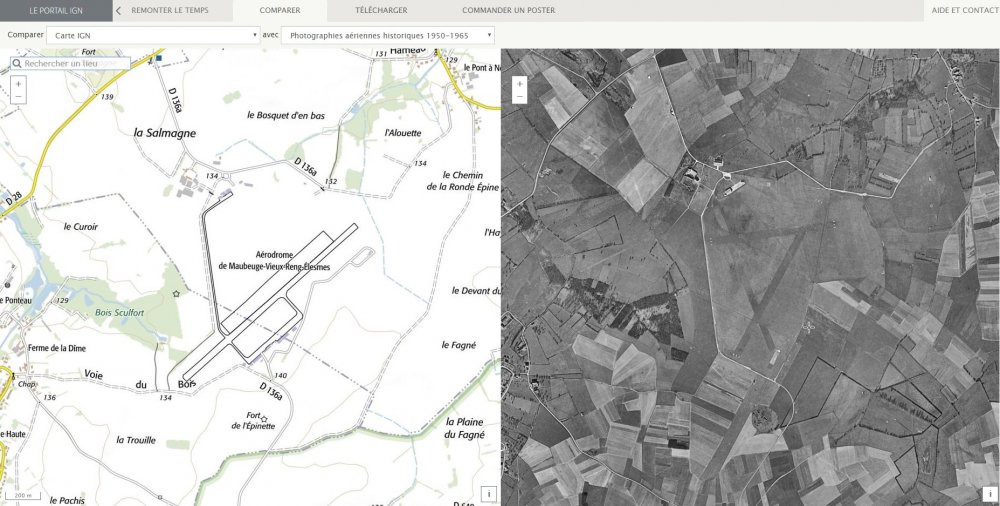
Task: Open info button on aerial photo
Action: (989, 494)
